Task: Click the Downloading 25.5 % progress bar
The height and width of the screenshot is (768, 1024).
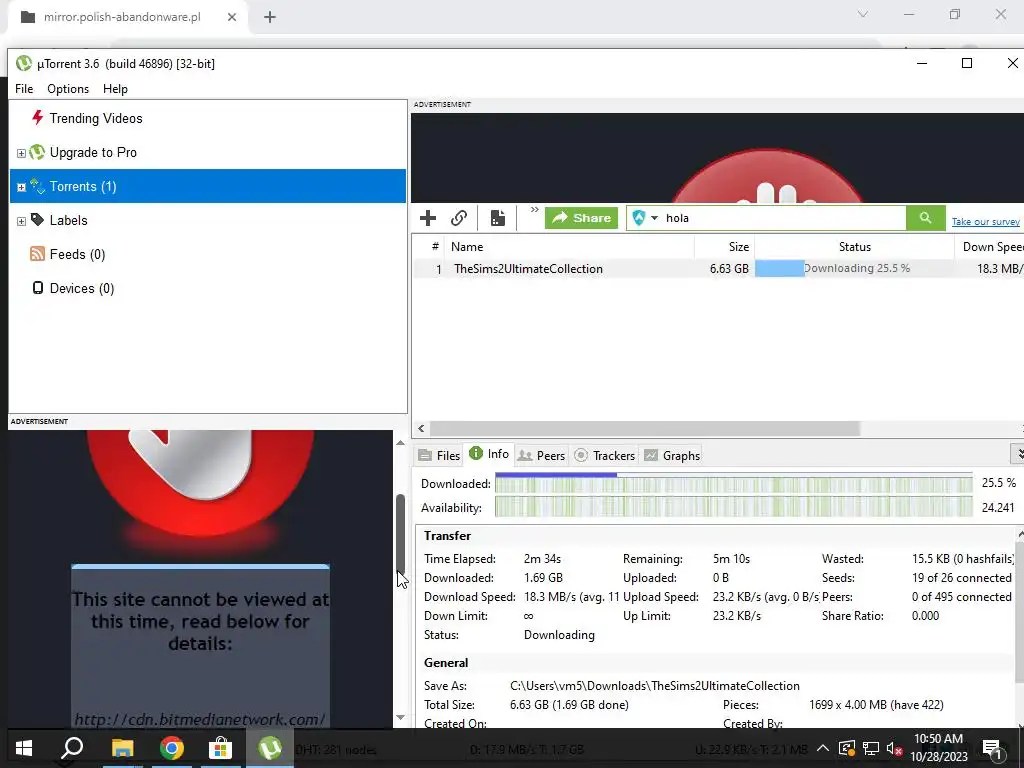Action: tap(854, 268)
